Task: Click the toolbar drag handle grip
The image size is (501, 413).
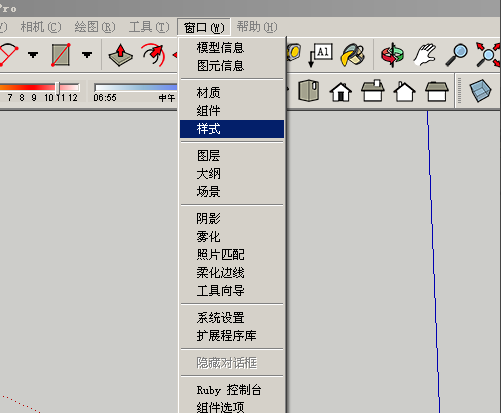Action: click(460, 91)
